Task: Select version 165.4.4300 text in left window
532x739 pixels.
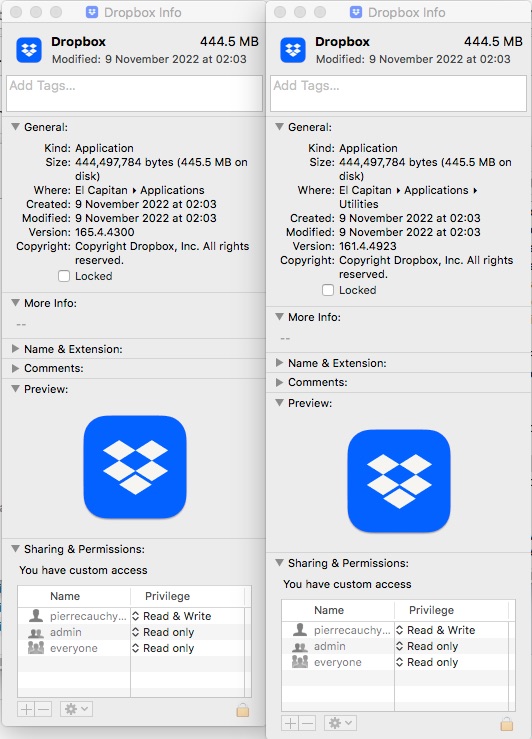Action: 105,232
